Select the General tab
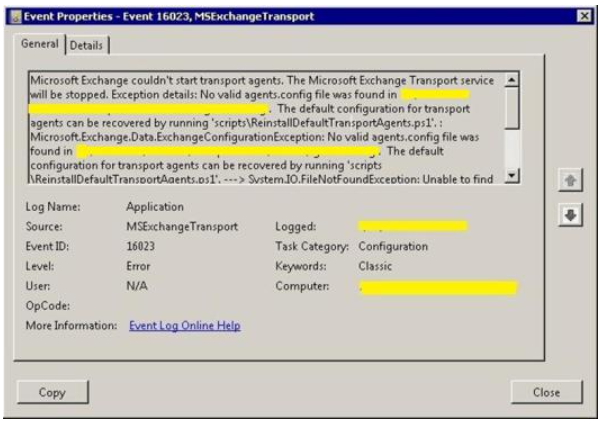 pyautogui.click(x=40, y=44)
